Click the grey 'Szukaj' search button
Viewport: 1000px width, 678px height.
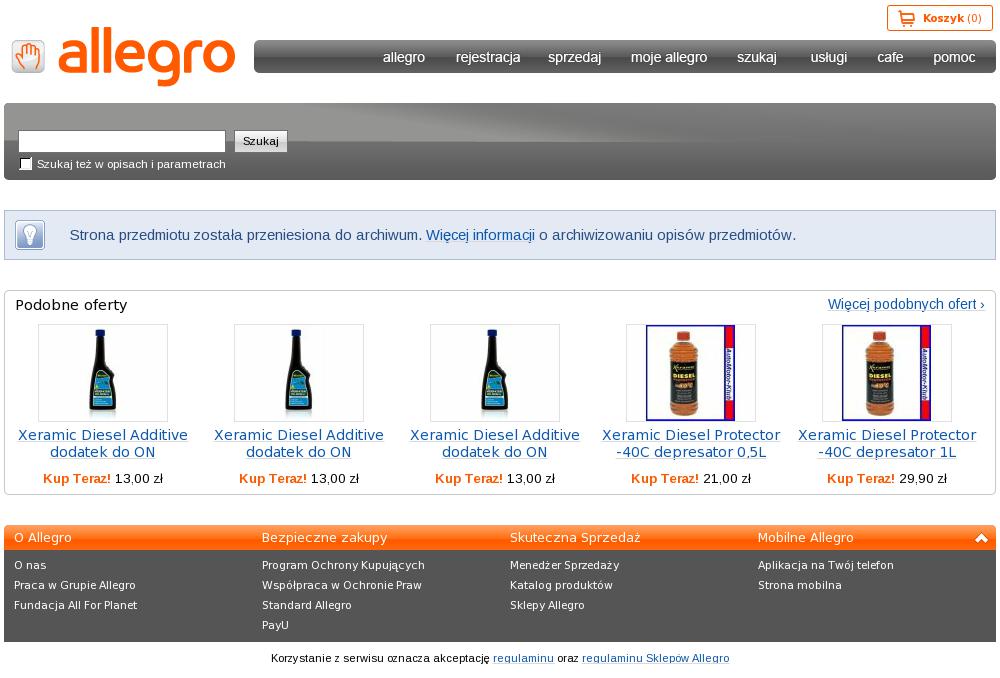click(261, 141)
